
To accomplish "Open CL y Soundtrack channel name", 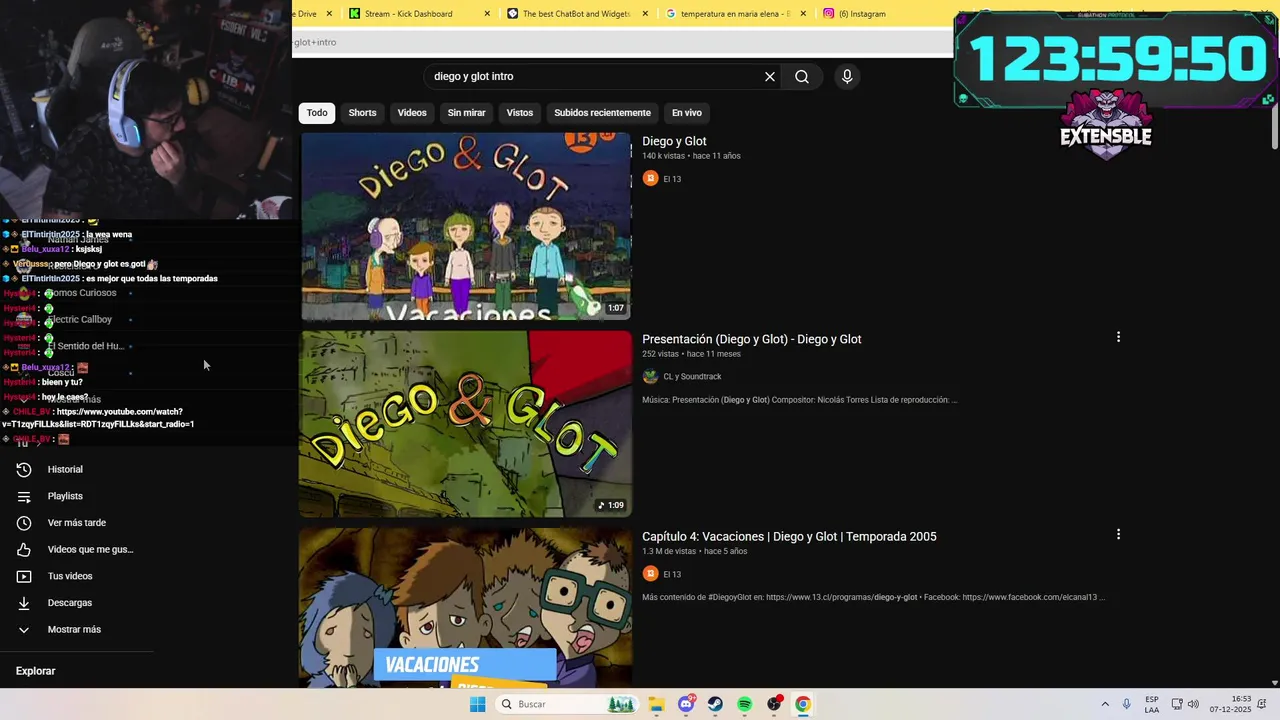I will pos(692,377).
